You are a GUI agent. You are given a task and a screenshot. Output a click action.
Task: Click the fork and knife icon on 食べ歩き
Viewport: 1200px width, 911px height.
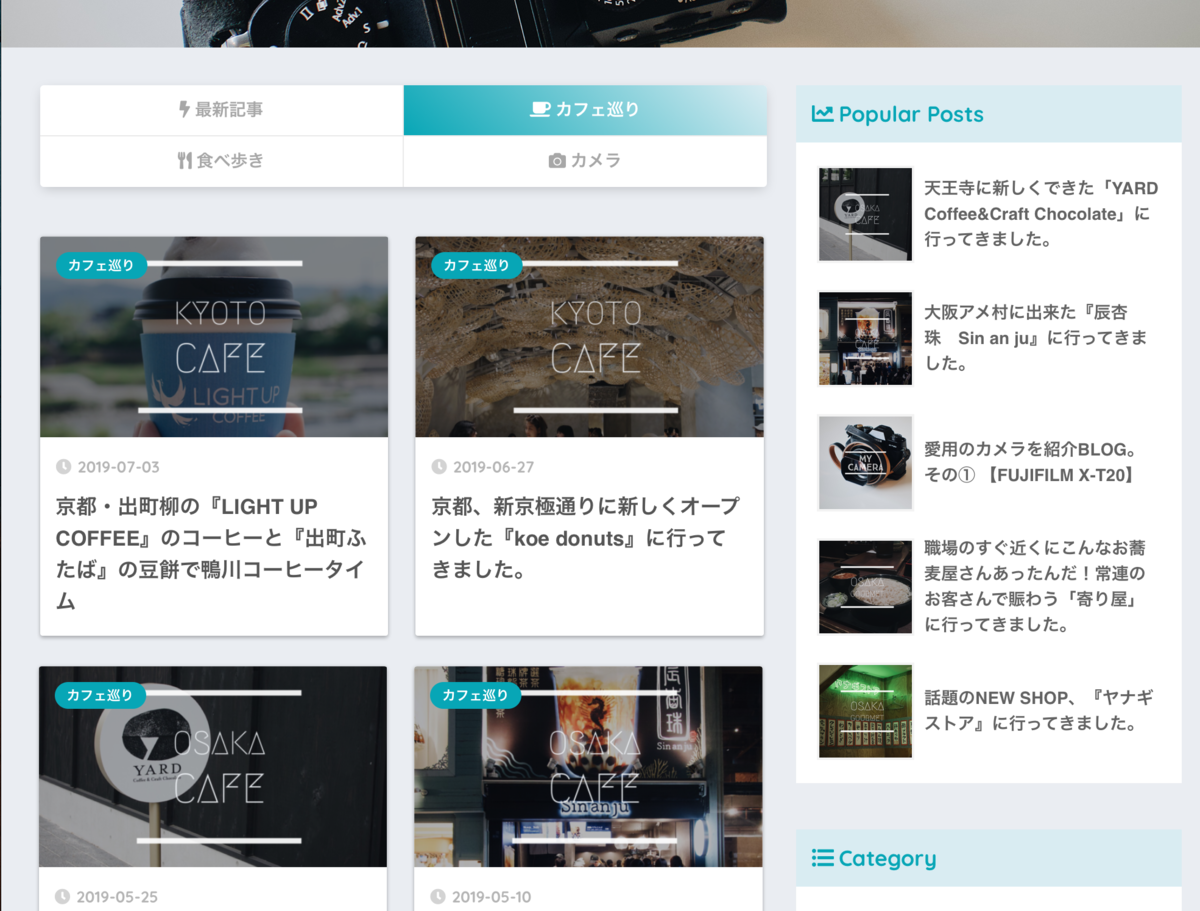[x=184, y=161]
